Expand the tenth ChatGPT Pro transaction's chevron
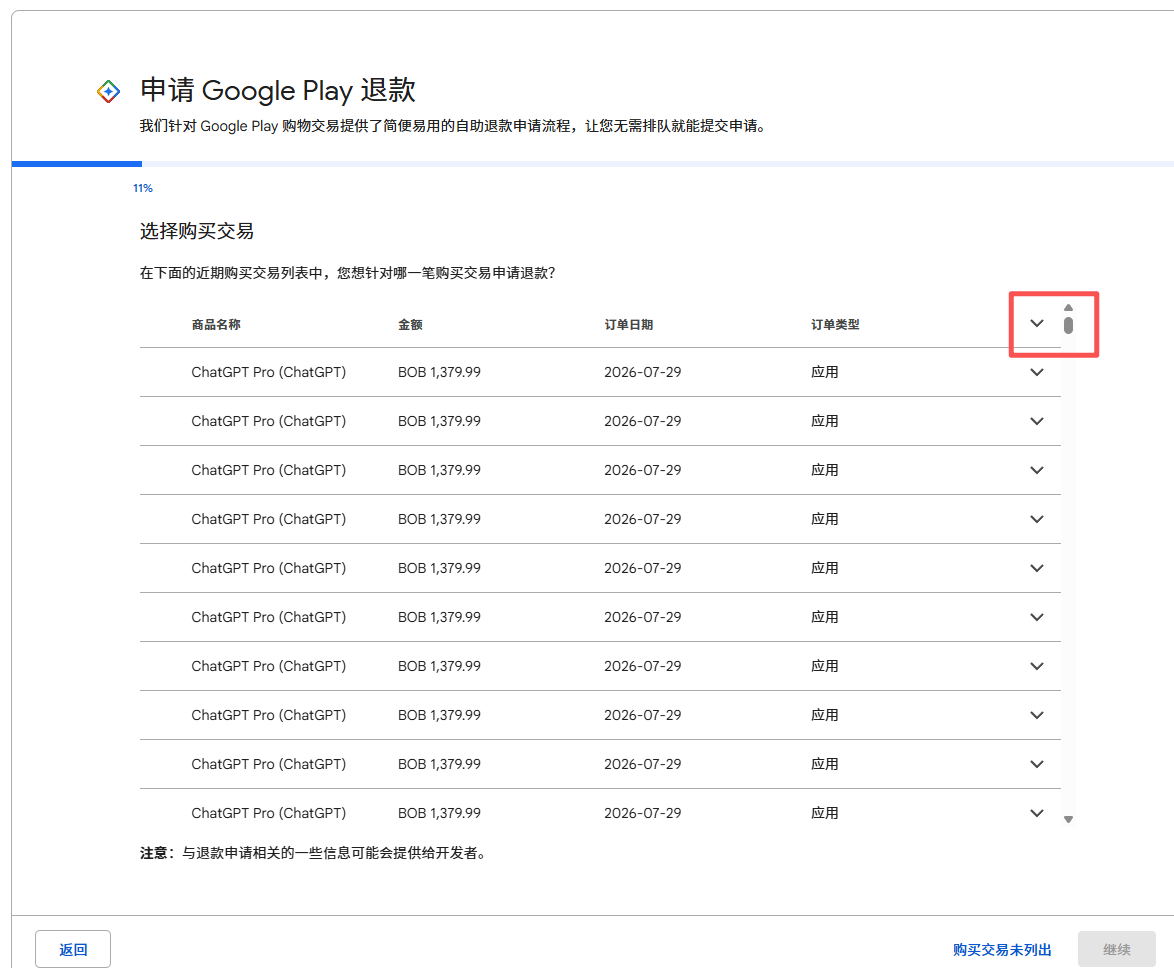 1036,813
